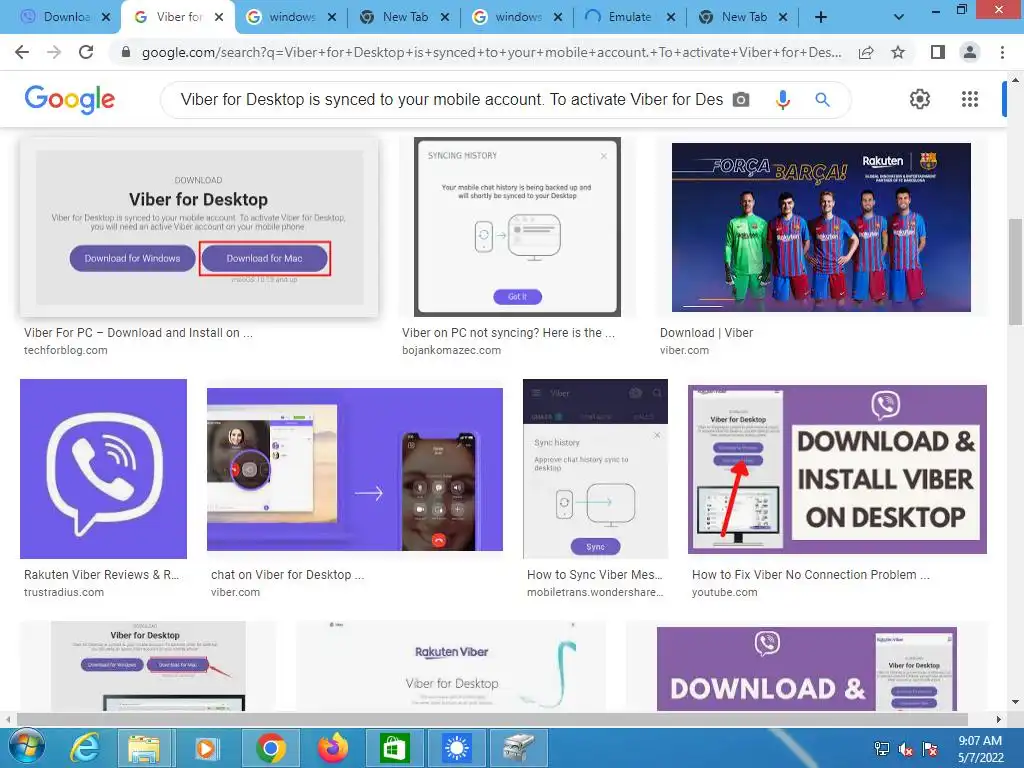Open Windows Media Player from taskbar
The width and height of the screenshot is (1024, 768).
[x=206, y=748]
